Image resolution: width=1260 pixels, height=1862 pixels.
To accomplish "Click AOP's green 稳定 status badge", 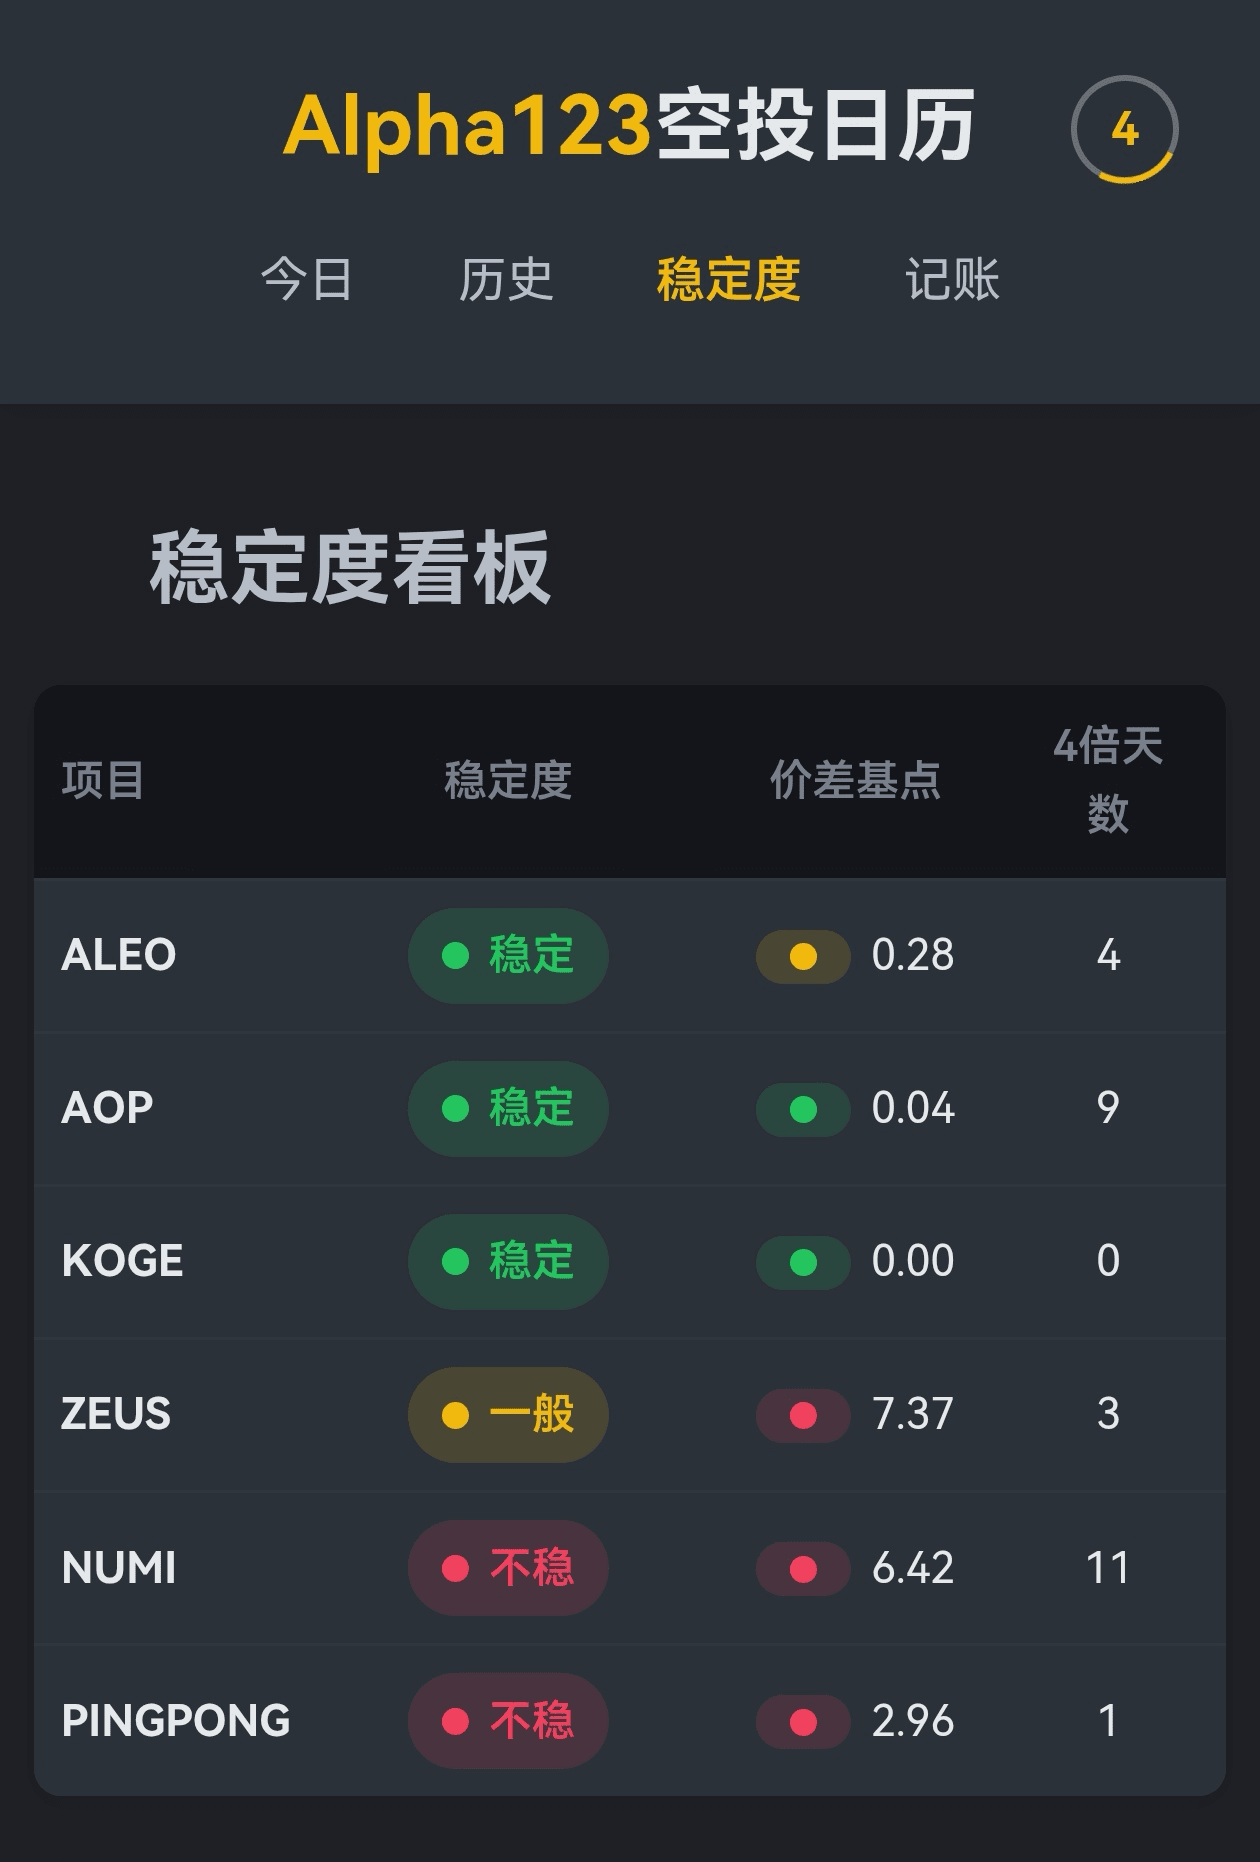I will [x=508, y=1108].
